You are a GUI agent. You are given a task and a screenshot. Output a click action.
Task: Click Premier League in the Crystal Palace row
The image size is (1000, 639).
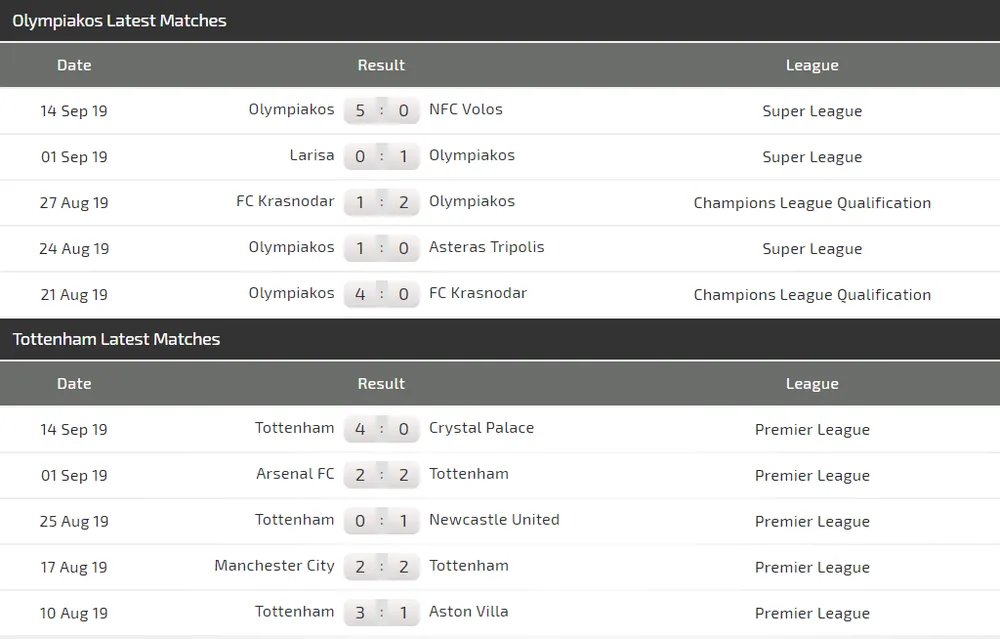pyautogui.click(x=812, y=430)
